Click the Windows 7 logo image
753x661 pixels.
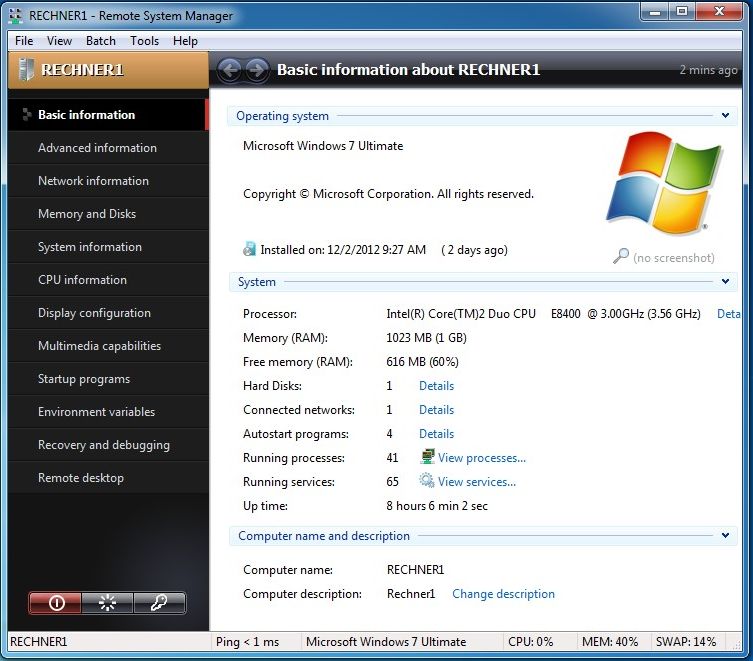664,183
